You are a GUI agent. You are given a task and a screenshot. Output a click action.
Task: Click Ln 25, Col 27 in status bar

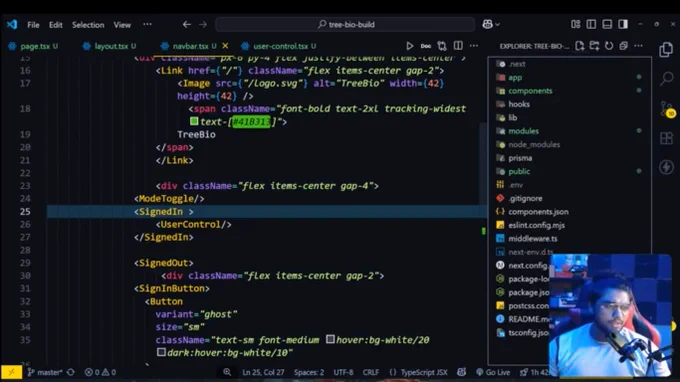(263, 372)
